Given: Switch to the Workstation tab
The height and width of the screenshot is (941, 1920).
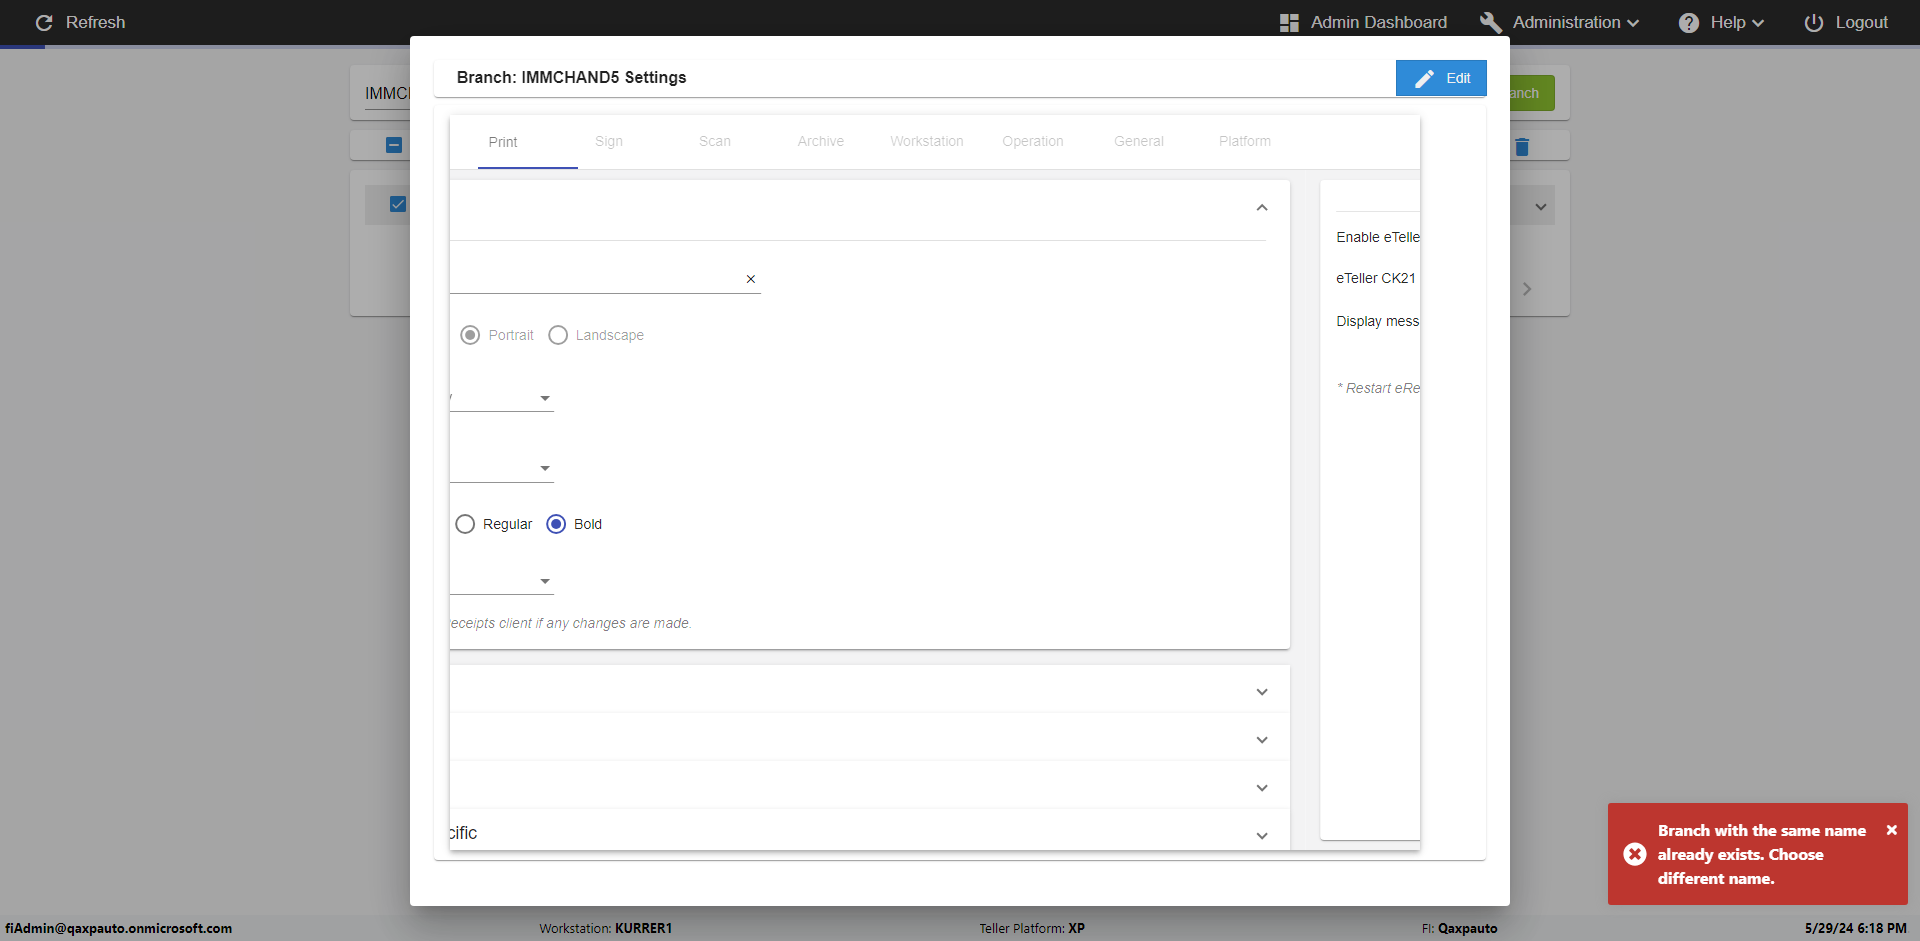Looking at the screenshot, I should point(926,142).
